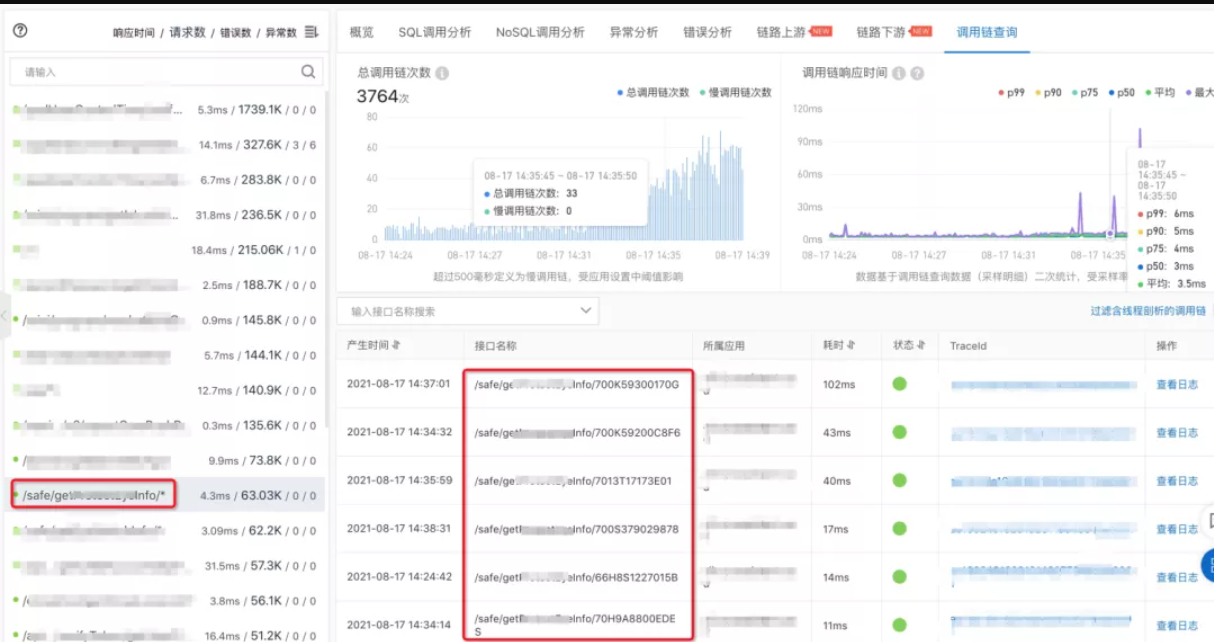The width and height of the screenshot is (1214, 642).
Task: Open TraceId link in the 14:37:01 row
Action: pos(1043,384)
